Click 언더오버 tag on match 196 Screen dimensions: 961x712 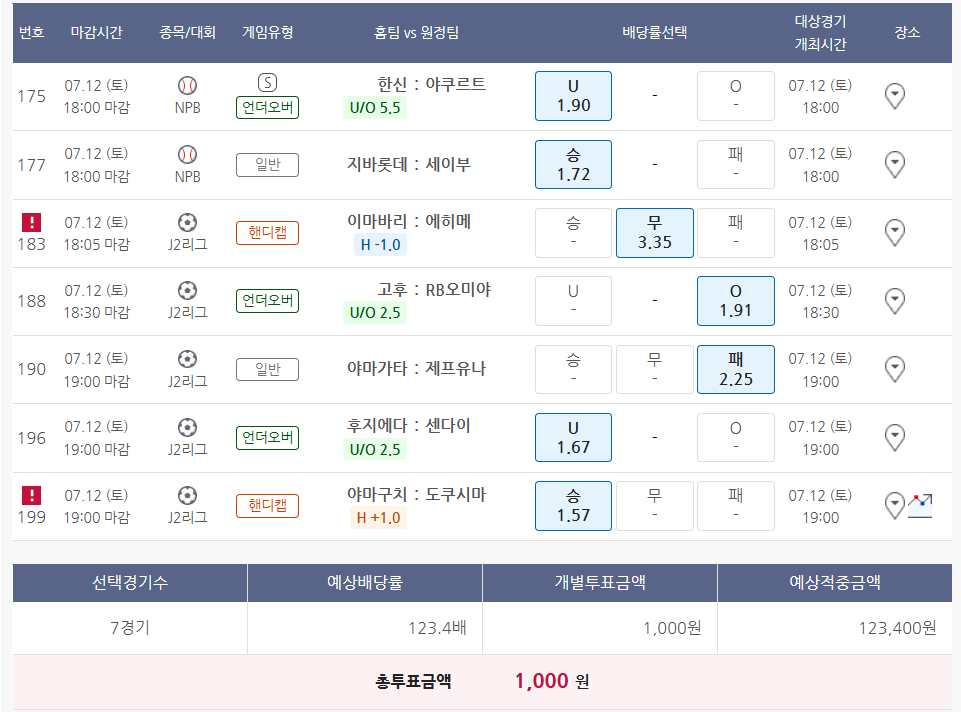[x=267, y=437]
